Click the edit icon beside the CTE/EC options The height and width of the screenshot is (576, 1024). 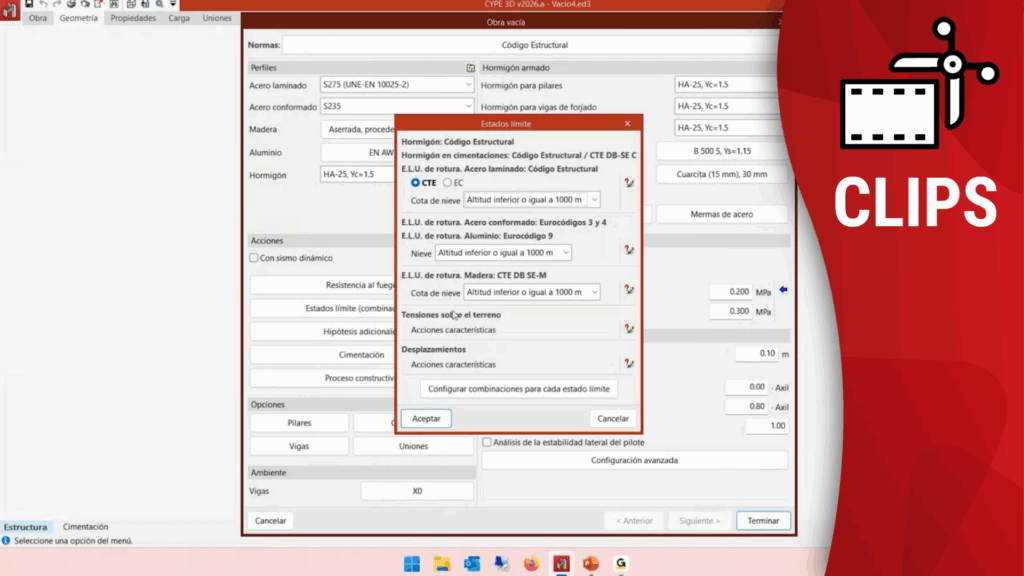tap(629, 183)
